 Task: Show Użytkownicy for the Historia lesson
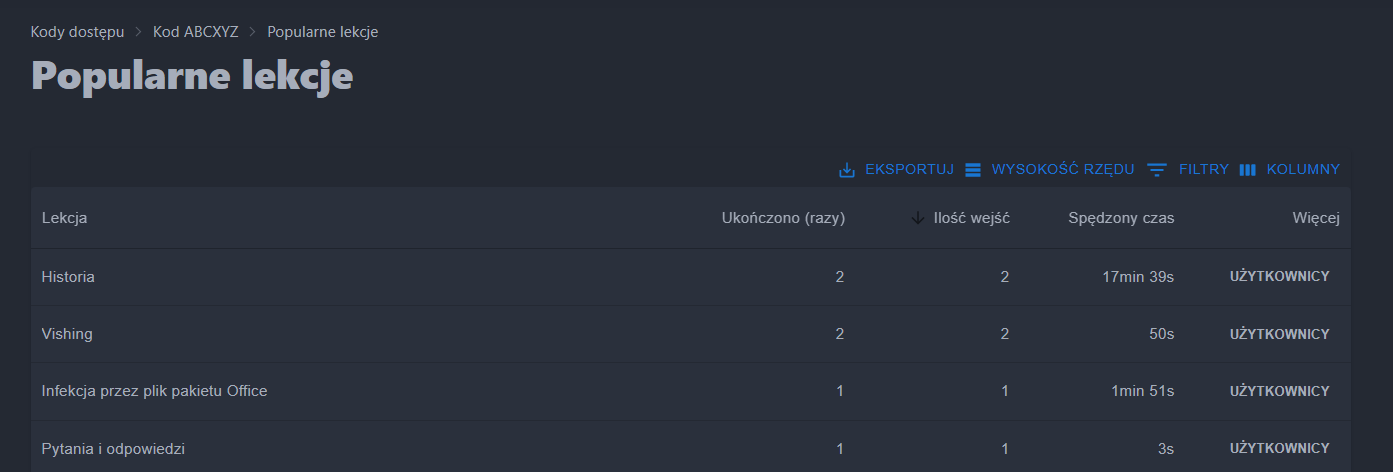click(x=1279, y=277)
